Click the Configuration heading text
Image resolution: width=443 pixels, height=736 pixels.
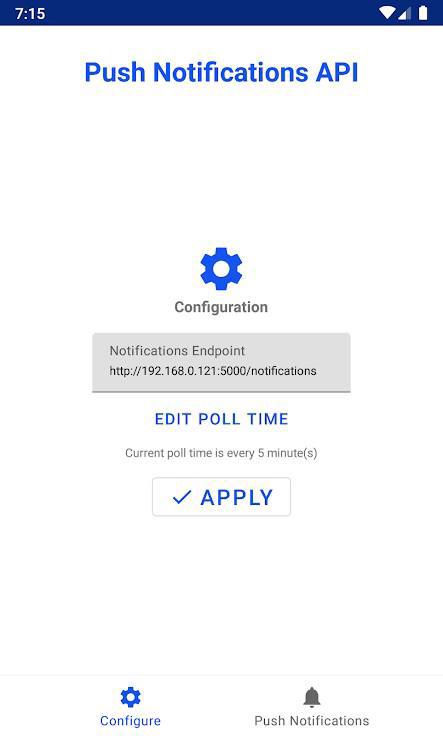221,307
